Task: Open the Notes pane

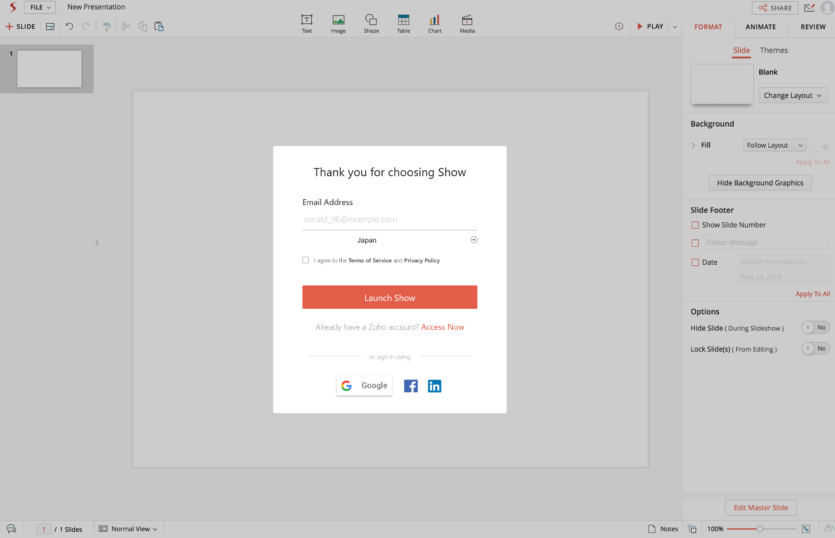Action: pos(663,529)
